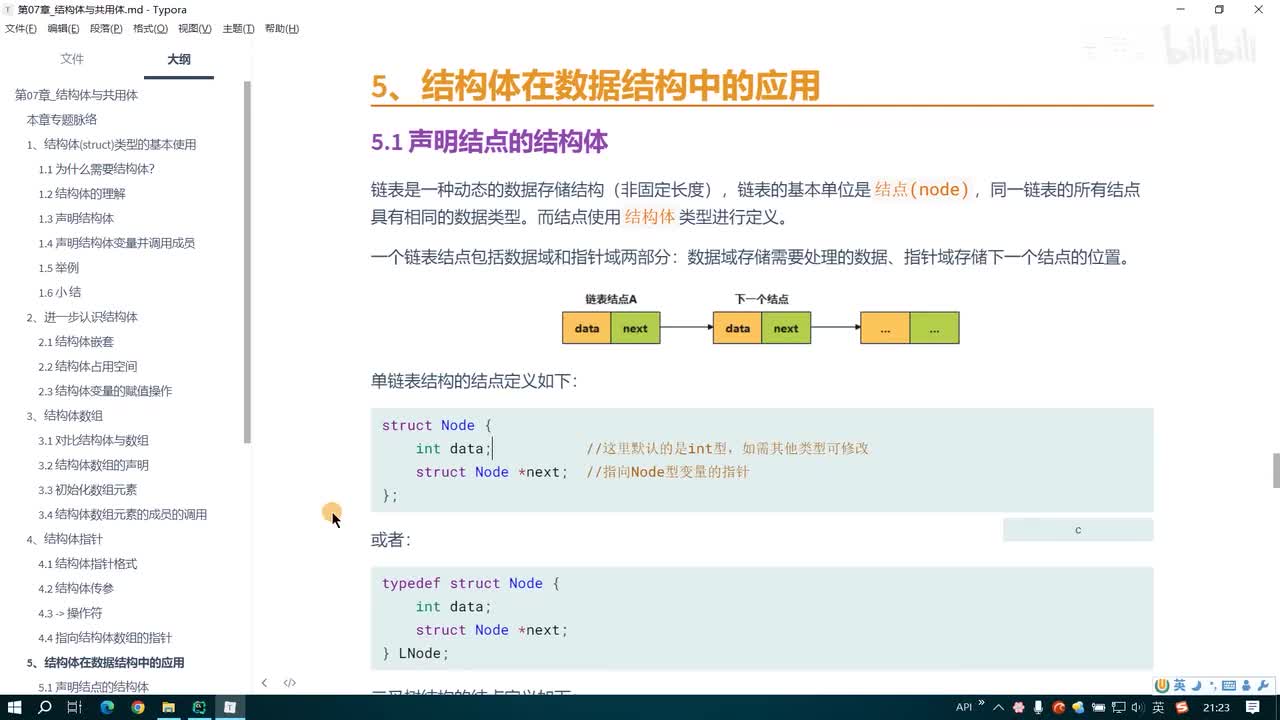Switch sidebar to the 文件 tab
The image size is (1280, 720).
point(72,59)
